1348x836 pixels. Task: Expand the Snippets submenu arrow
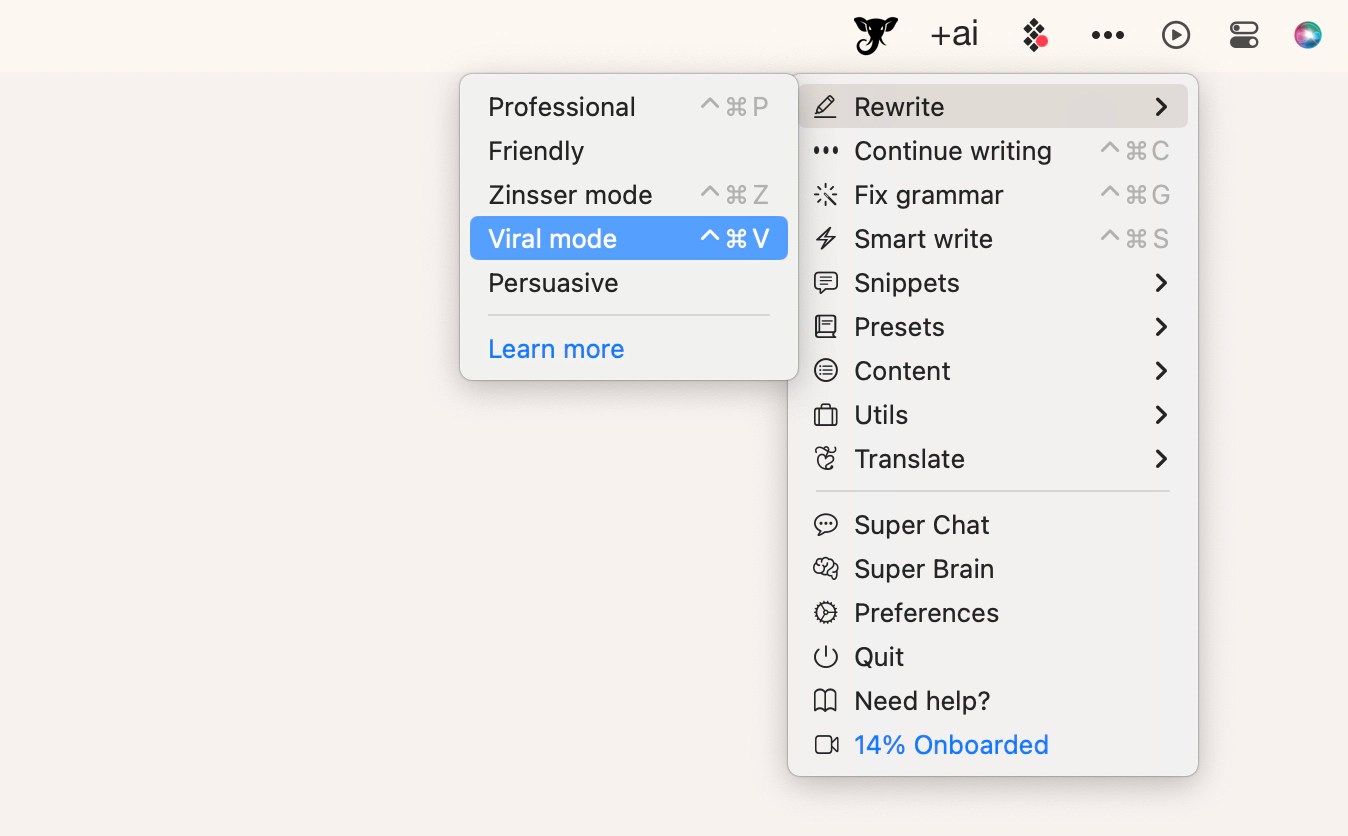coord(1161,283)
